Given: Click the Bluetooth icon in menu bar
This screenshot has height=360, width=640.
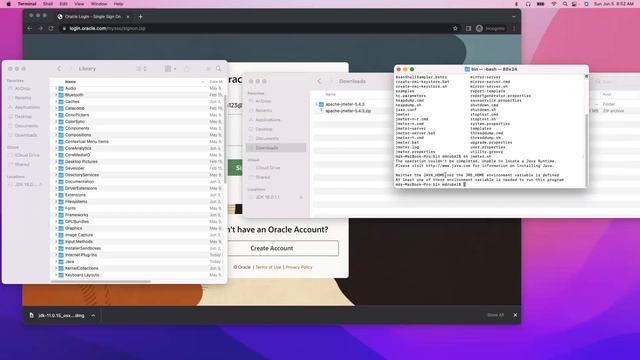Looking at the screenshot, I should tap(516, 4).
